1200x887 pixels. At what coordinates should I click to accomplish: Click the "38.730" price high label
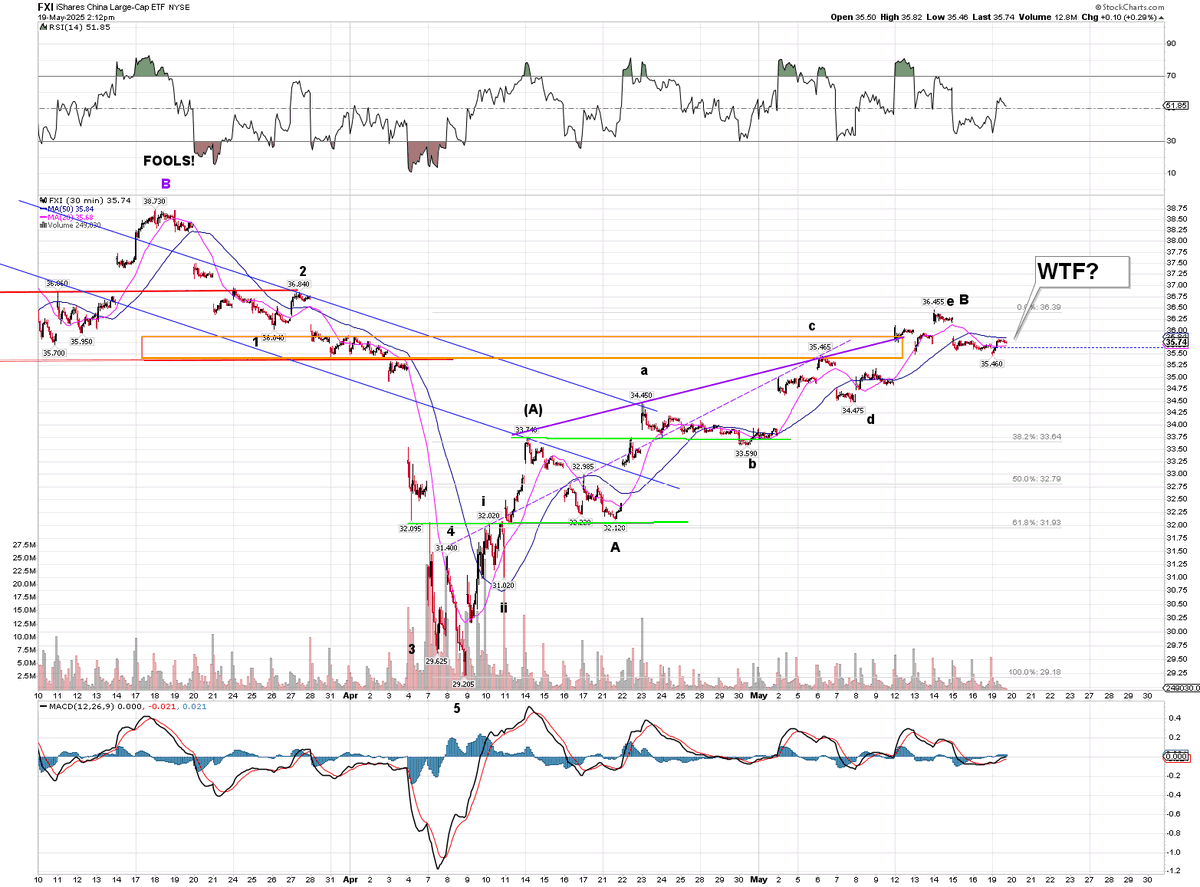click(154, 201)
